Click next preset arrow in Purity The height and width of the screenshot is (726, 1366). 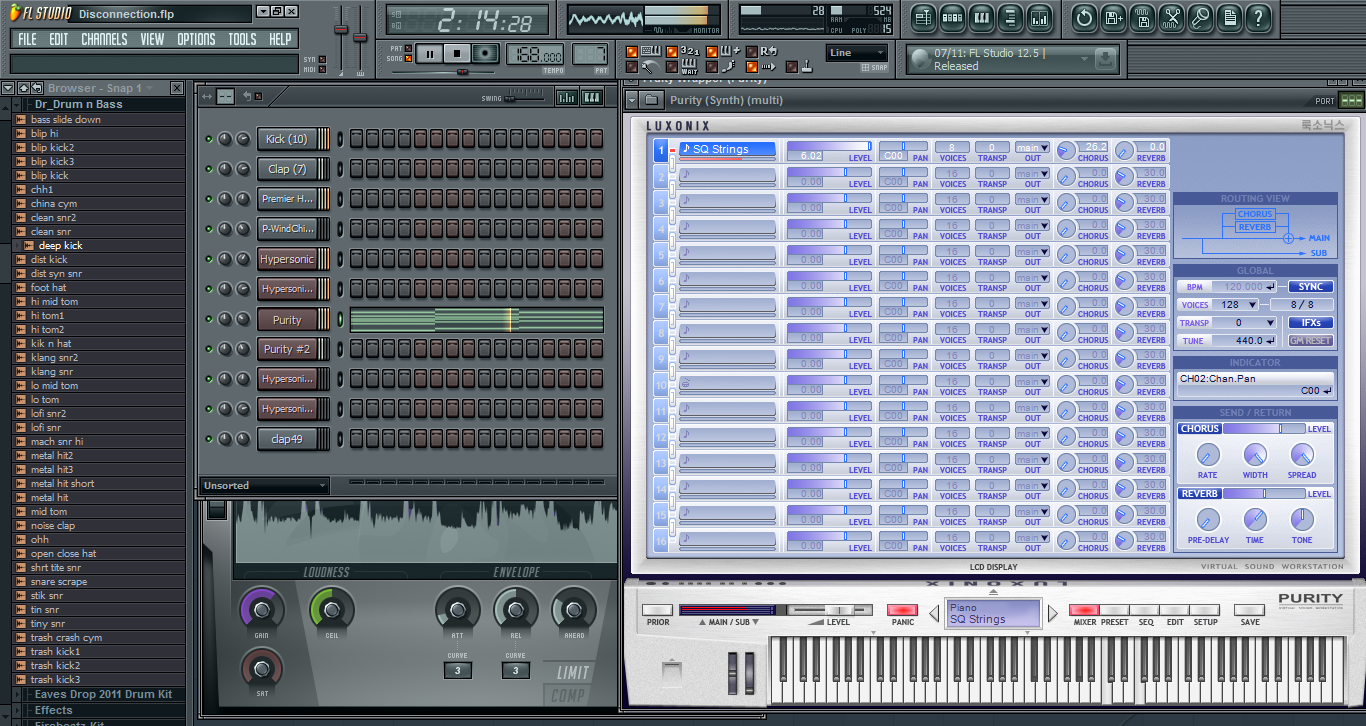(1052, 613)
